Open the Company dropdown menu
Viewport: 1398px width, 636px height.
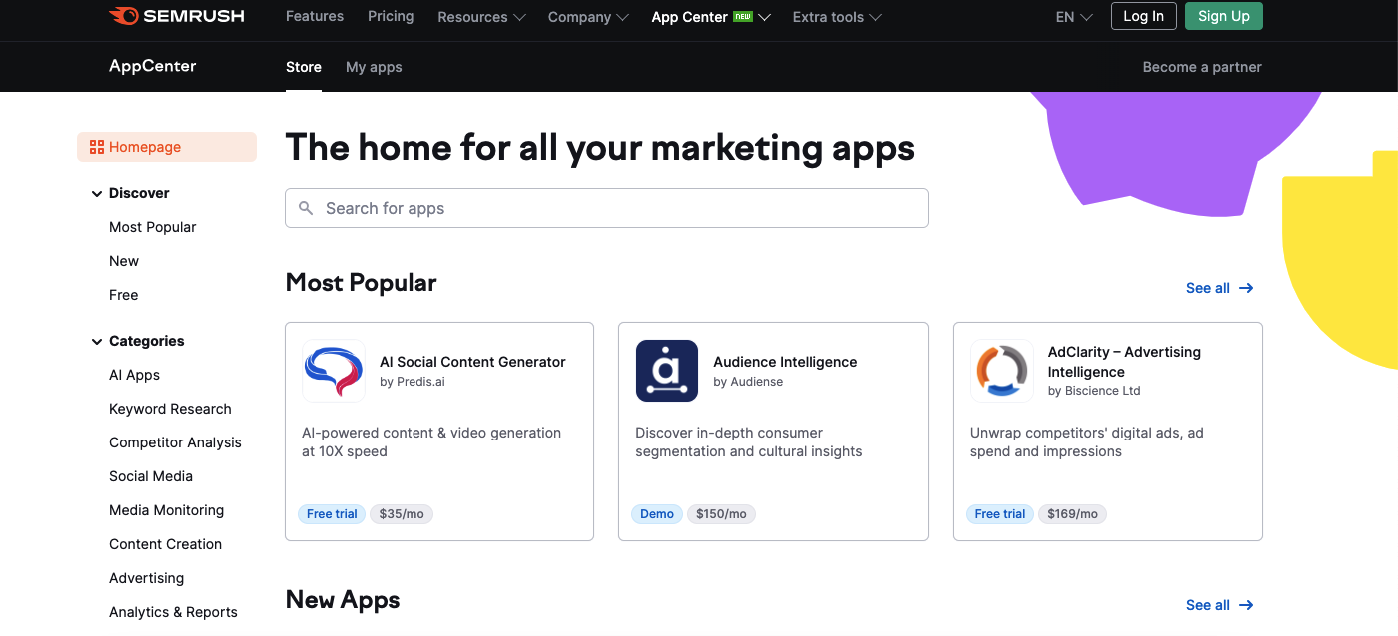coord(588,17)
